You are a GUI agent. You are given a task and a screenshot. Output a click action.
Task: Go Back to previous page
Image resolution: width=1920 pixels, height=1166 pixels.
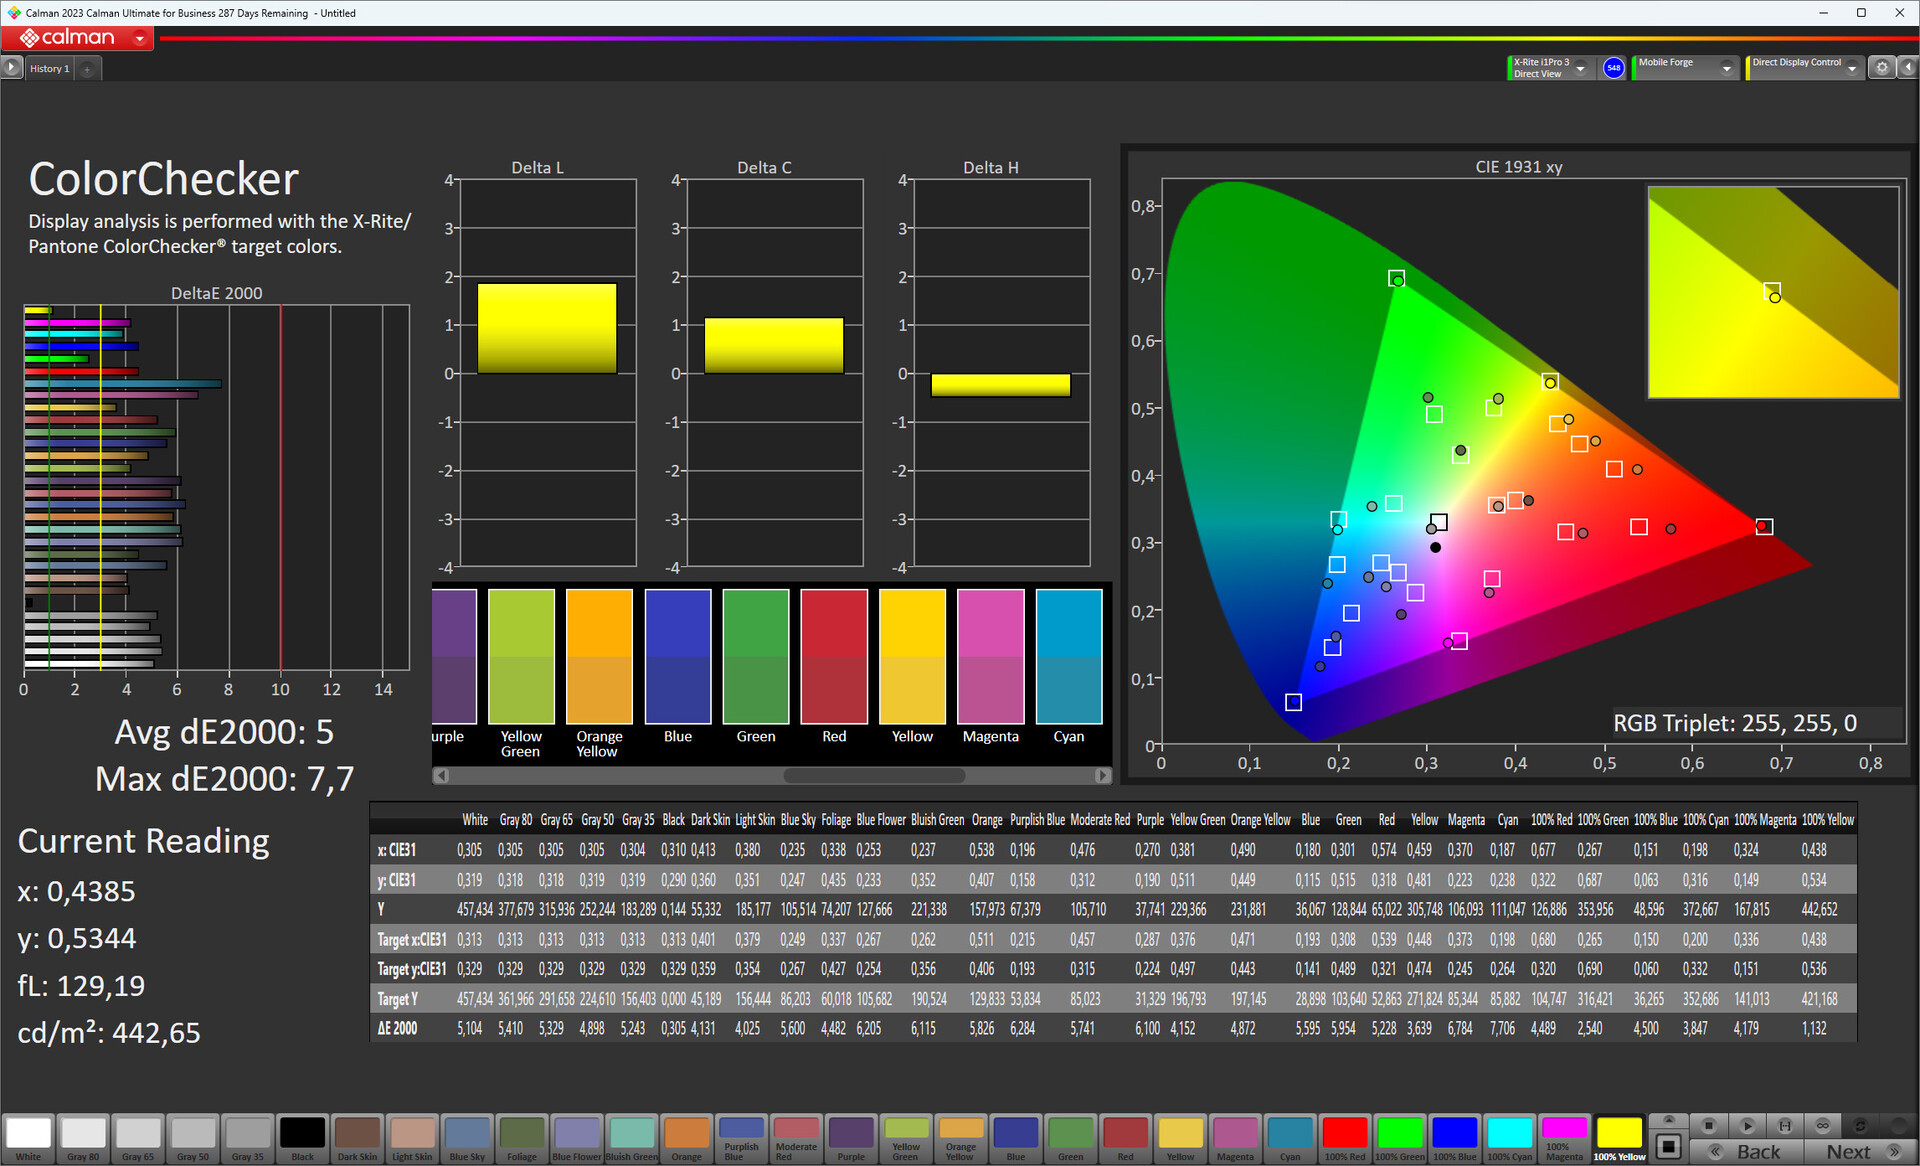(1746, 1151)
